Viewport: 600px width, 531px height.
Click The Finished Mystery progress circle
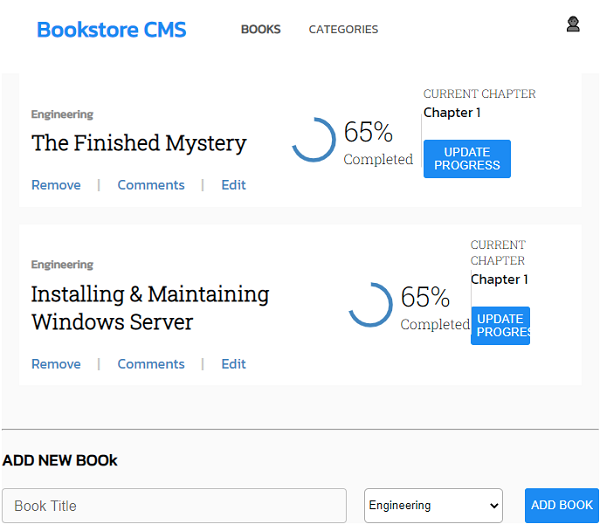click(313, 140)
